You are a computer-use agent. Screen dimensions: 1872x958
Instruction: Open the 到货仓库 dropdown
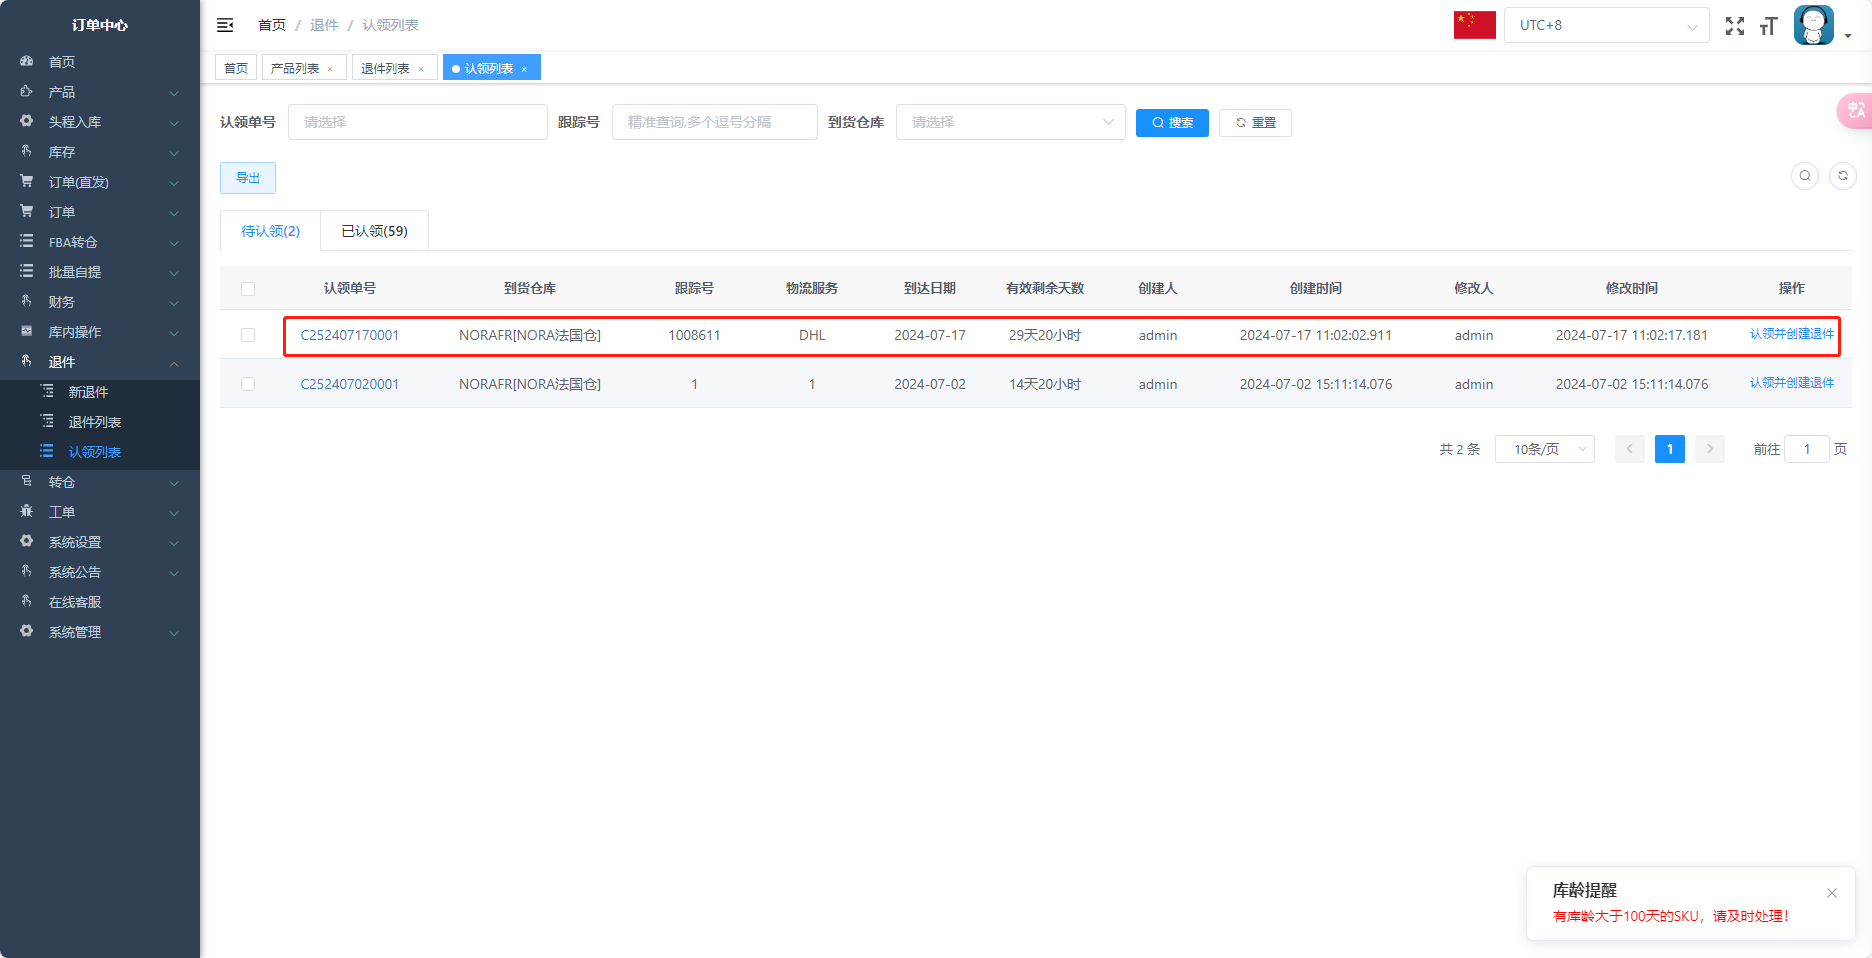point(1010,122)
